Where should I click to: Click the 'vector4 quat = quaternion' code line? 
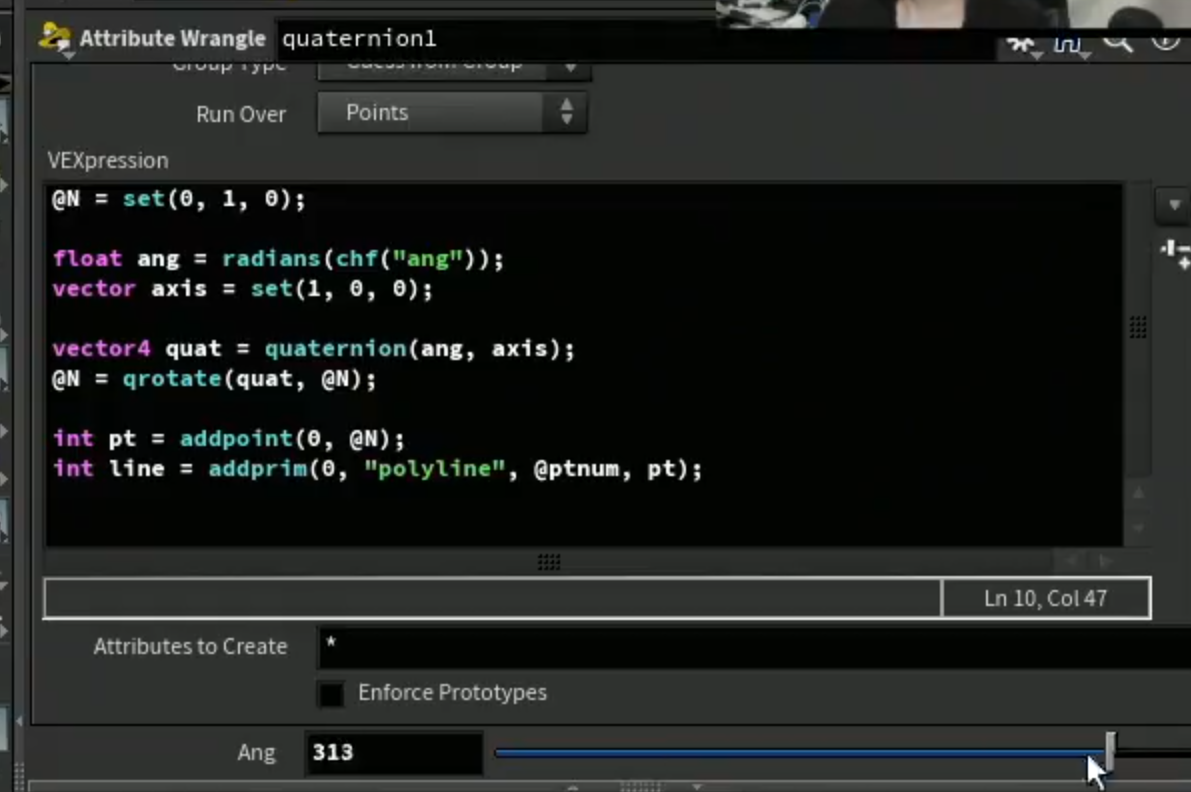314,349
